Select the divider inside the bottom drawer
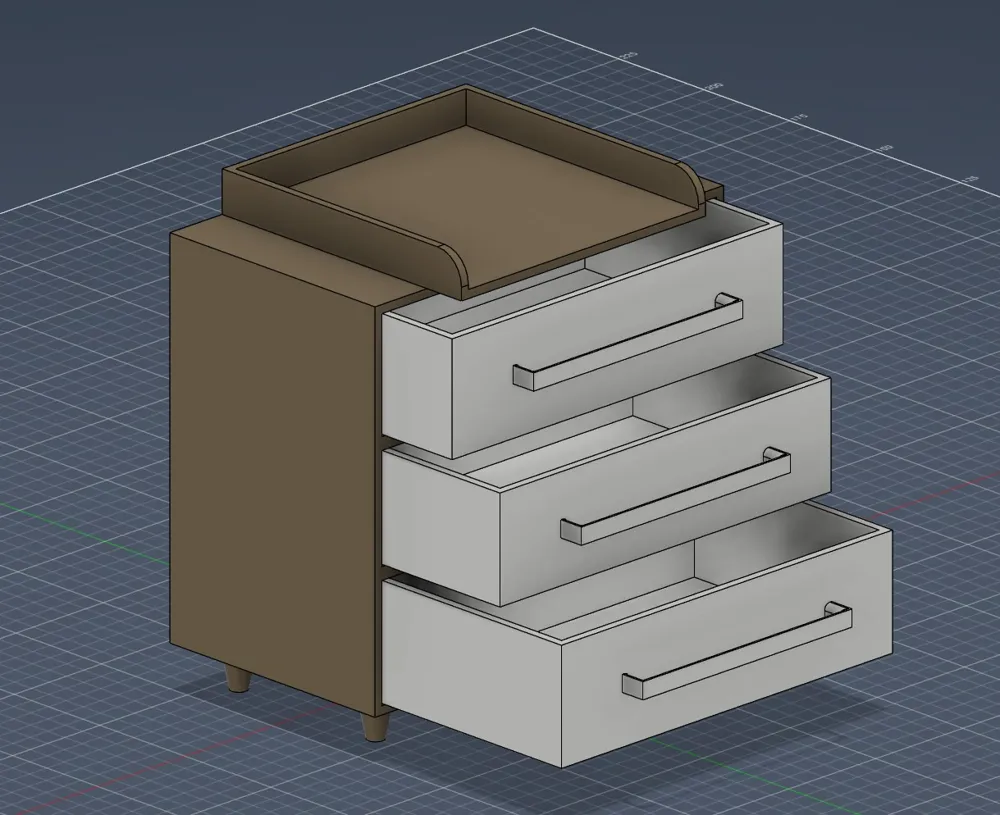Viewport: 1000px width, 815px height. [x=694, y=560]
